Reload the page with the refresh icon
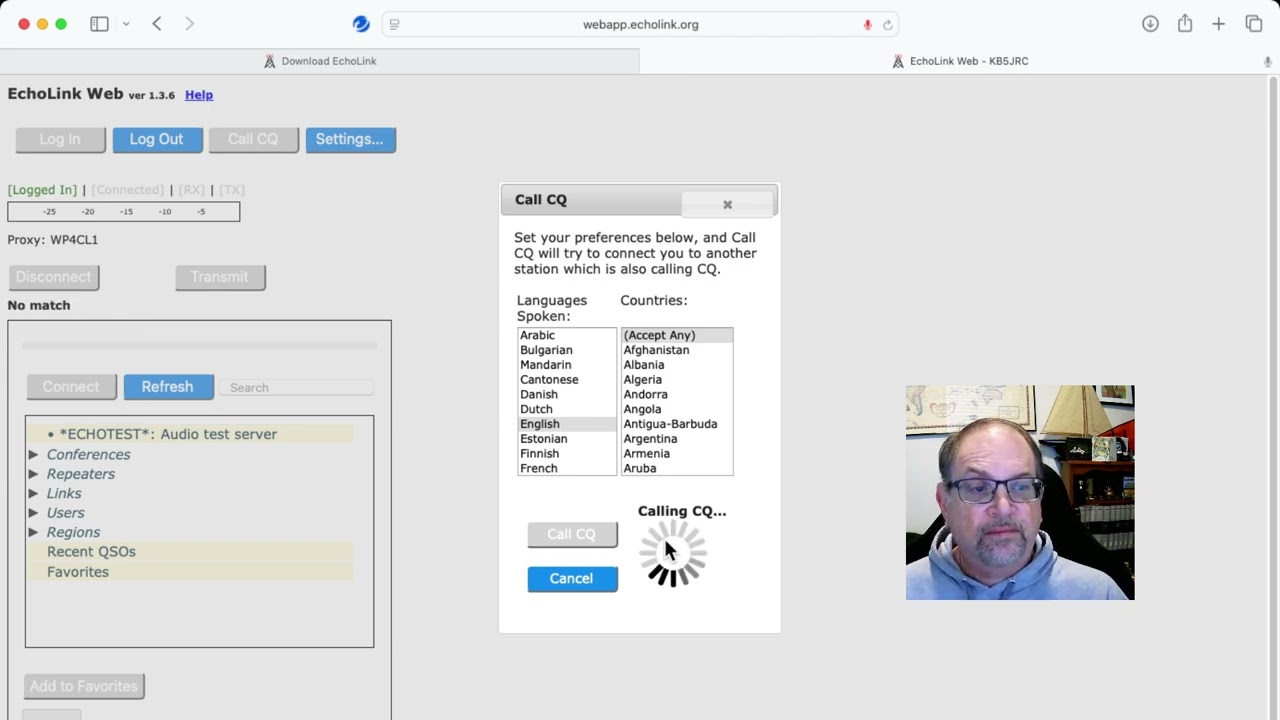 click(x=887, y=24)
